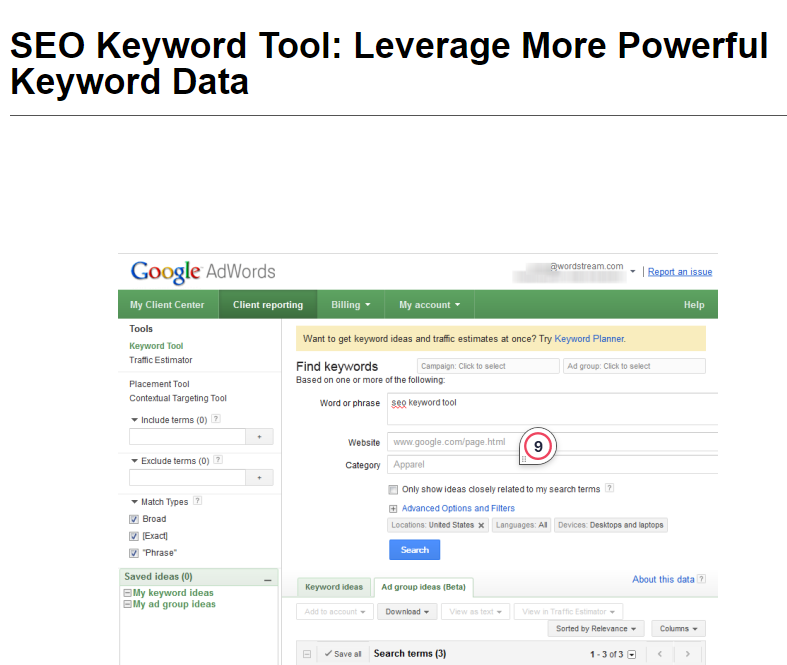
Task: Collapse the Exclude terms section
Action: (135, 461)
